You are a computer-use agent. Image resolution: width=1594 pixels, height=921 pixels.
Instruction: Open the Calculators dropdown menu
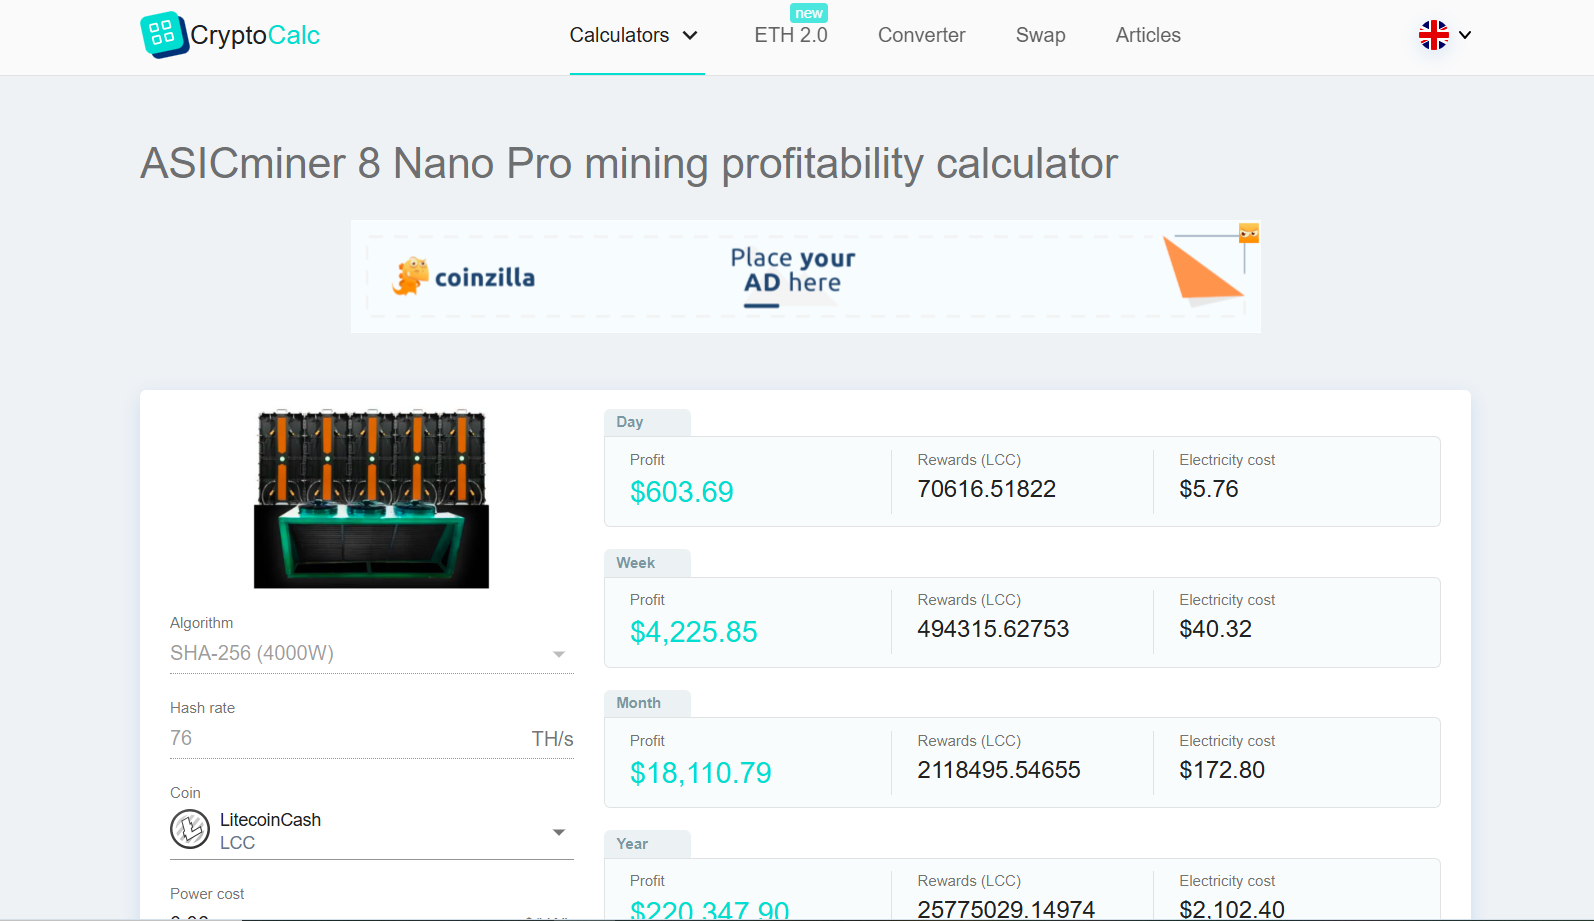pyautogui.click(x=635, y=36)
